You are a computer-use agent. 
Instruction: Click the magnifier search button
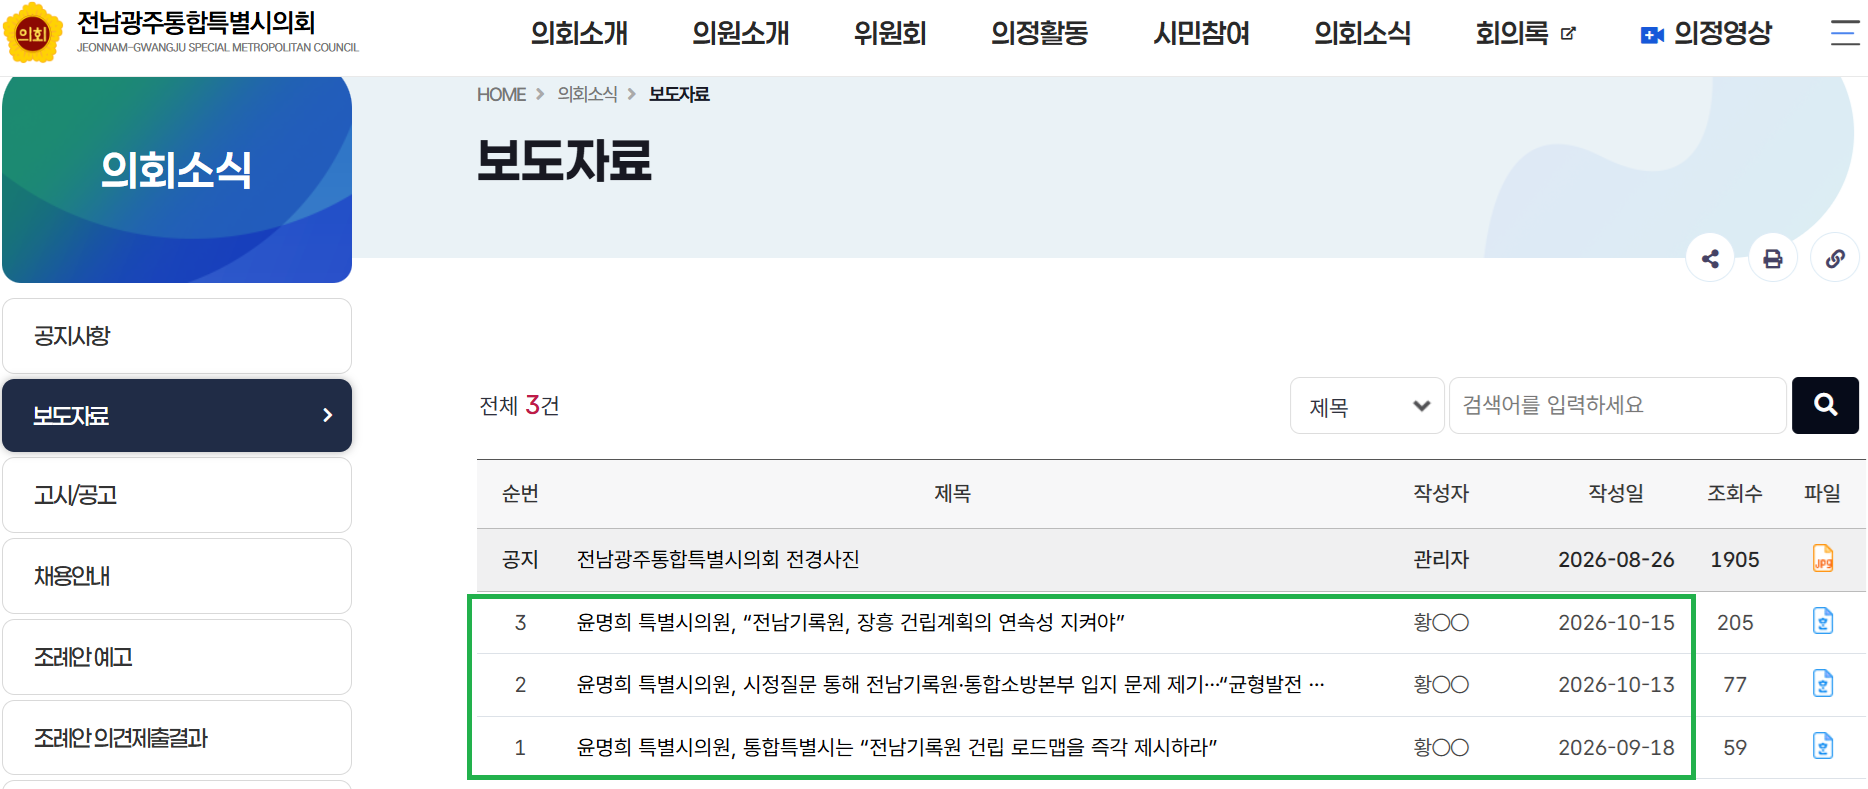click(1825, 405)
